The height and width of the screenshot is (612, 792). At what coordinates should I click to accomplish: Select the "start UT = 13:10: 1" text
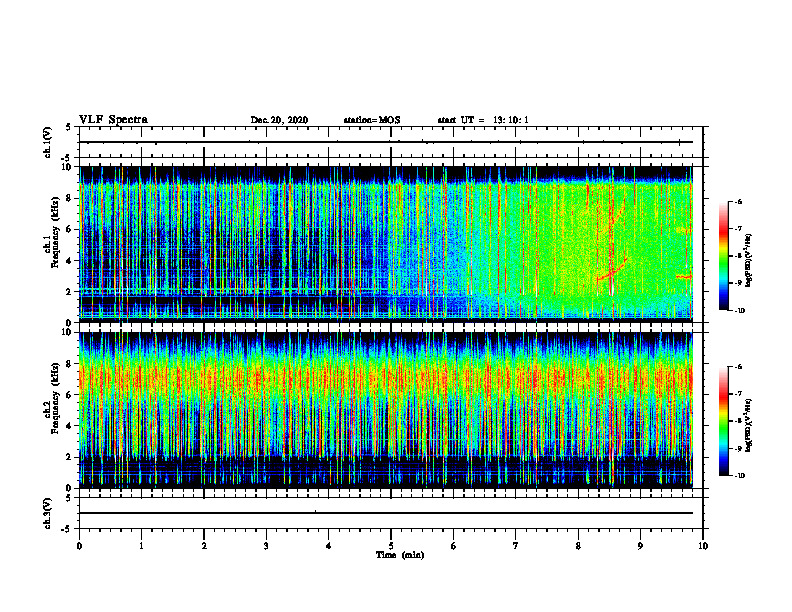(483, 120)
